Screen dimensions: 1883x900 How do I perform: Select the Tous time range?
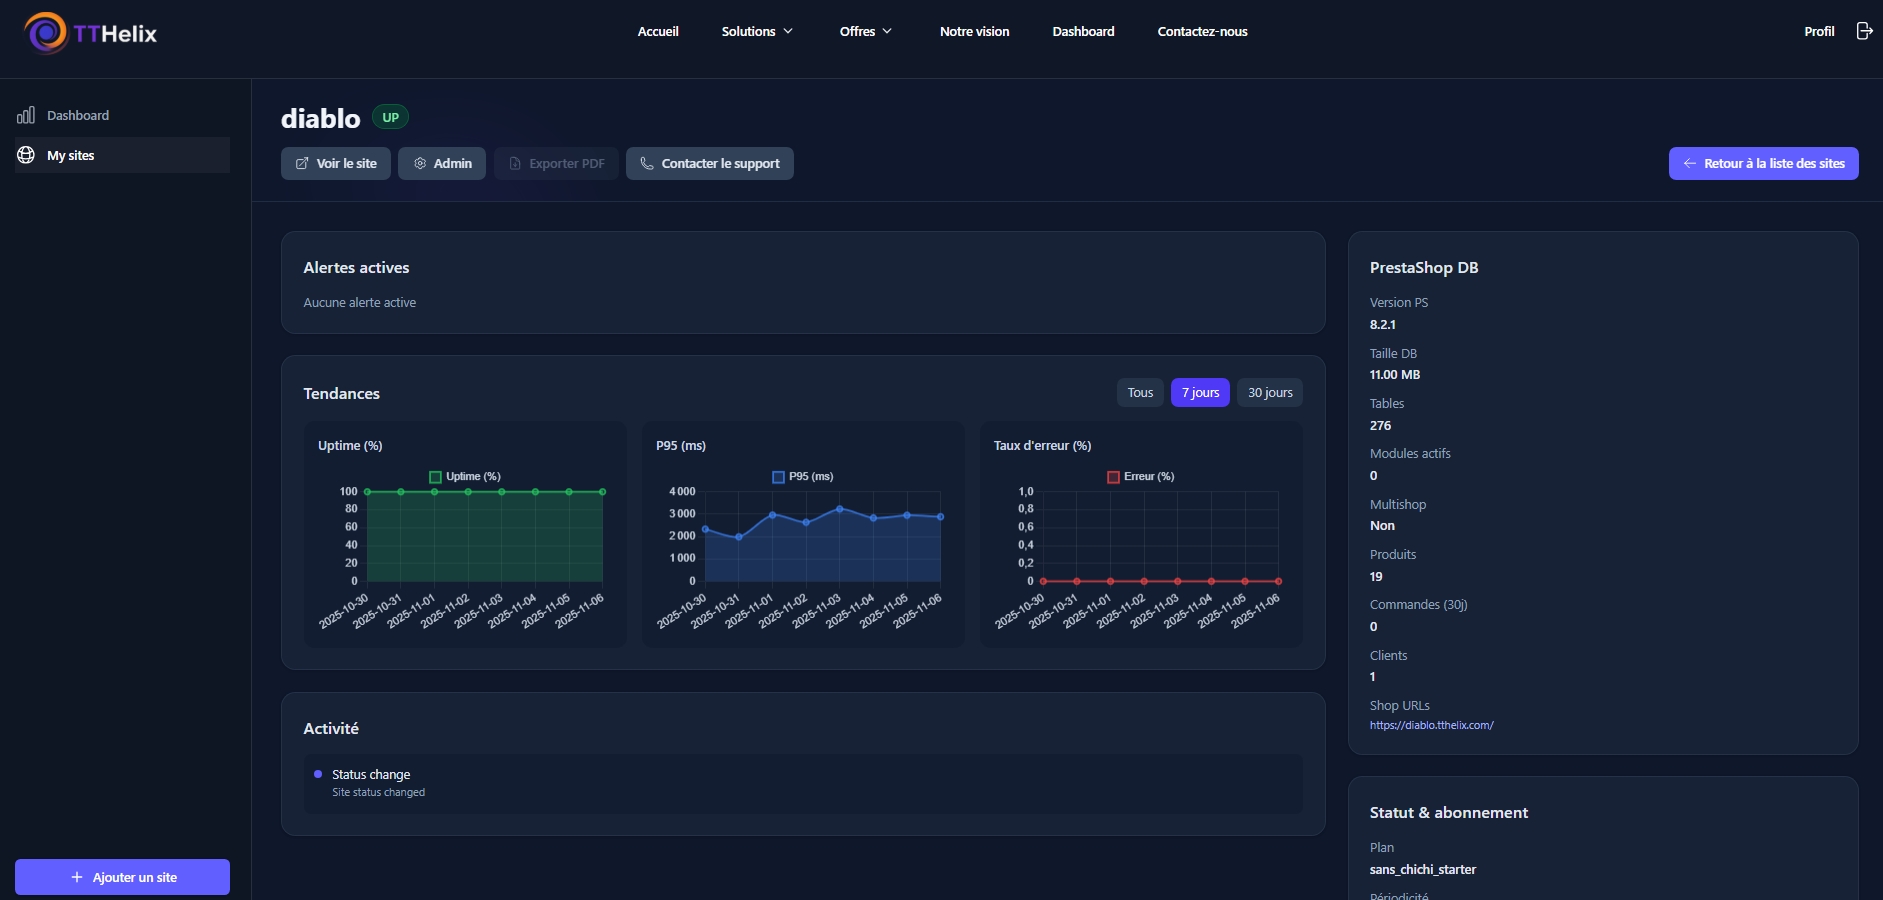[1140, 393]
